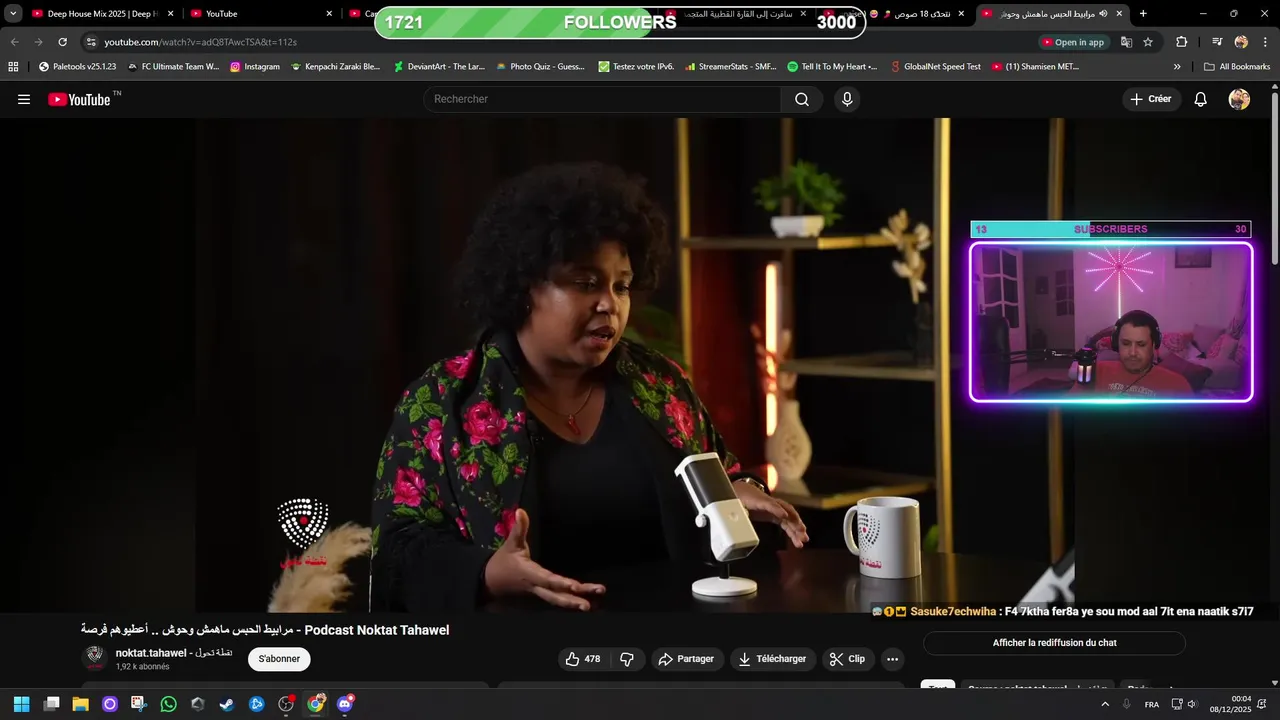
Task: Open the YouTube hamburger guide menu
Action: click(24, 99)
